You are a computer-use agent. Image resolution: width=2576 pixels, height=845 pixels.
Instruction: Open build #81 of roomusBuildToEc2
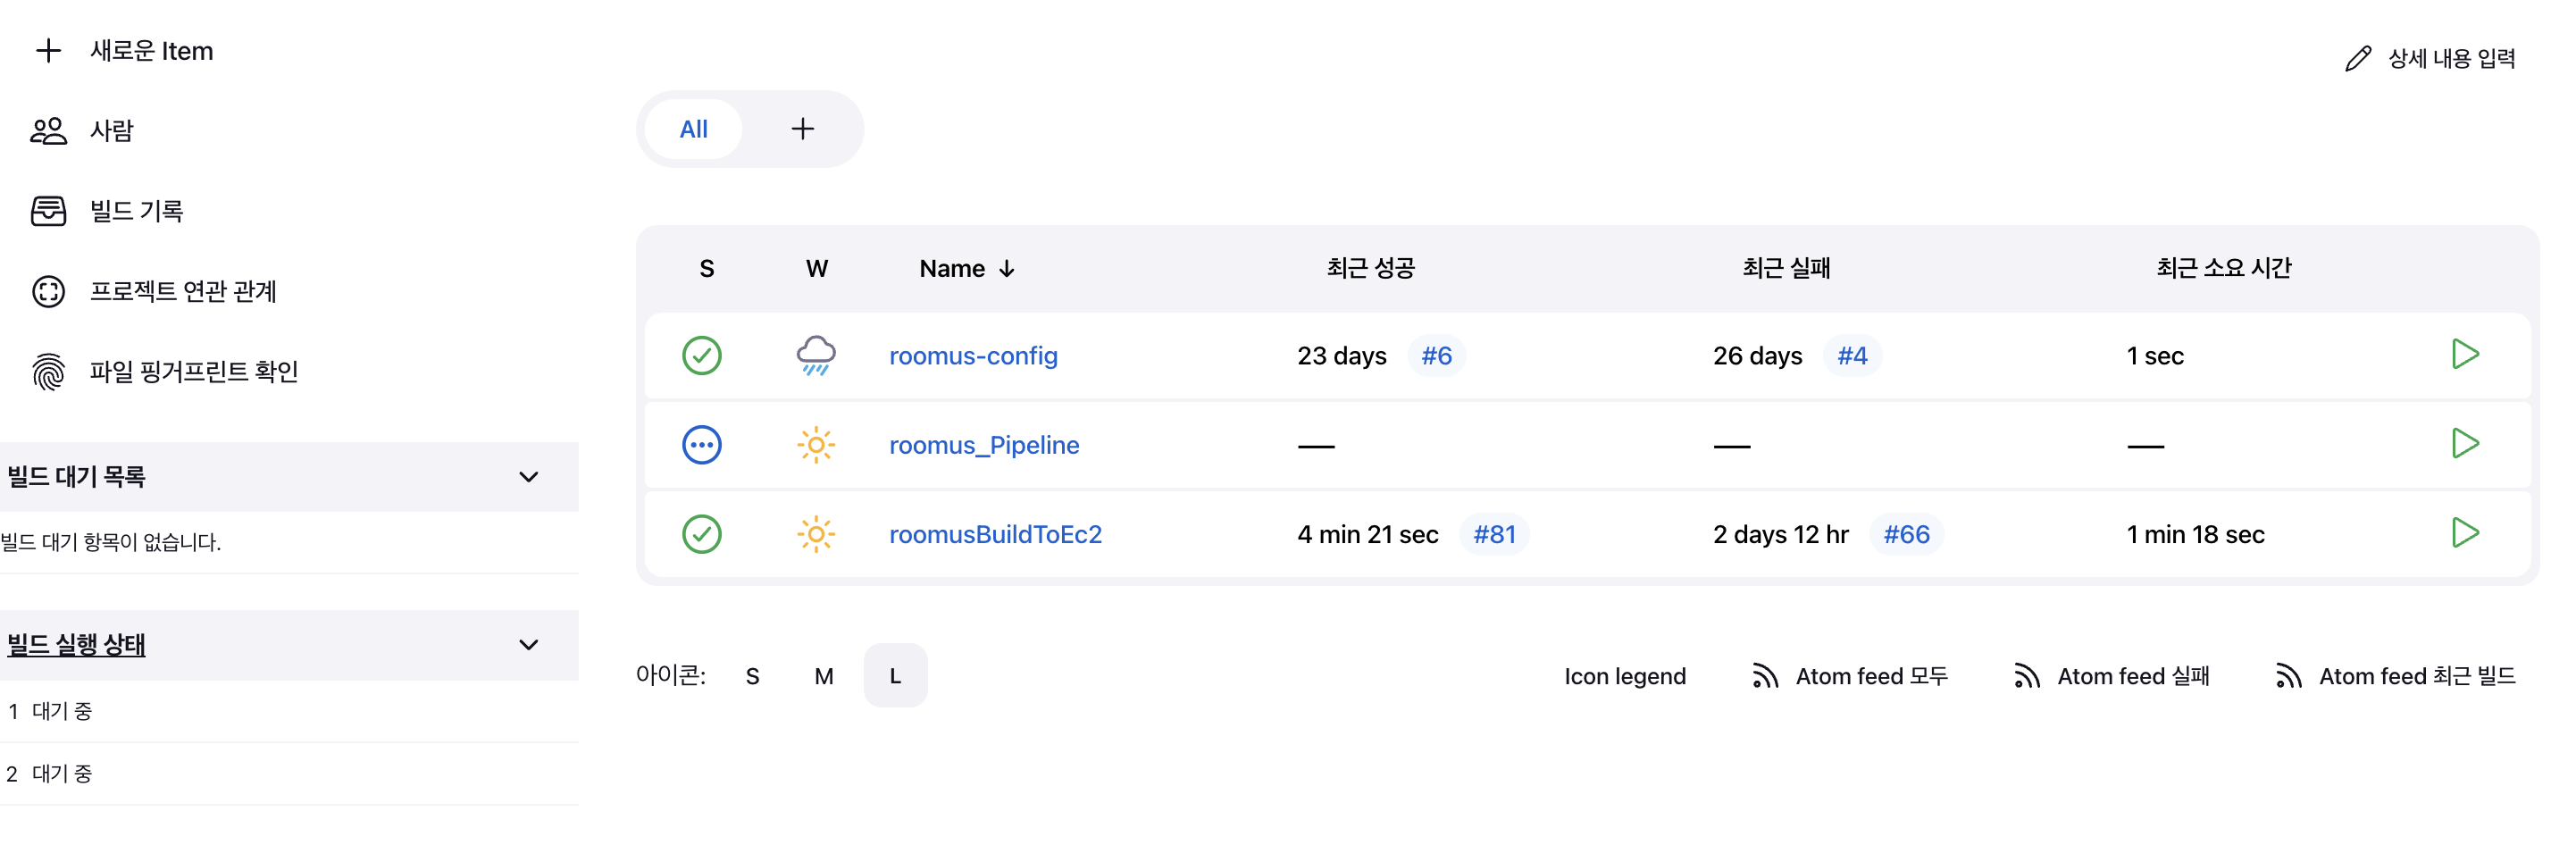tap(1495, 533)
